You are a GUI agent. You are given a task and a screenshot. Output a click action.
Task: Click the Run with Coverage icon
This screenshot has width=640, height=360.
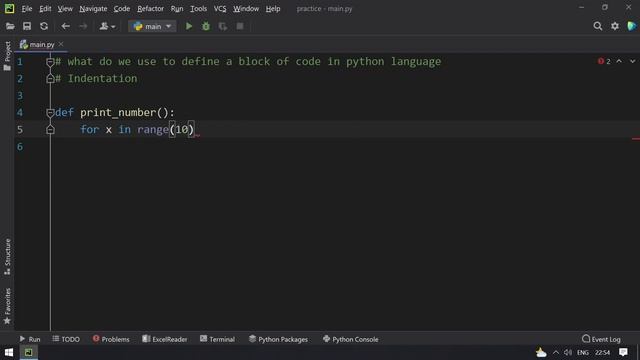(x=223, y=27)
